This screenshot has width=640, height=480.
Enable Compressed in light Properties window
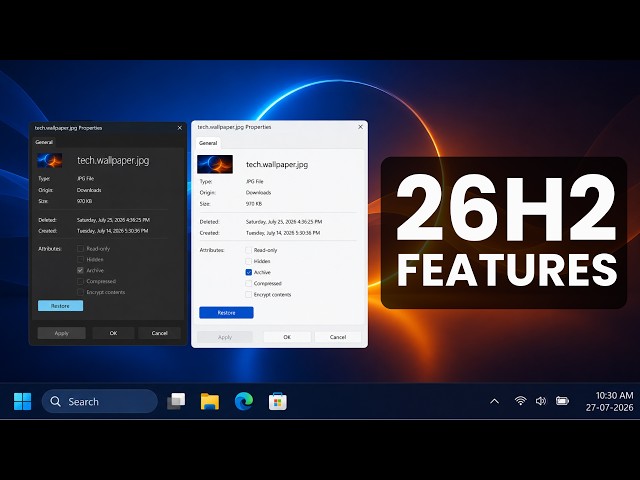click(249, 283)
